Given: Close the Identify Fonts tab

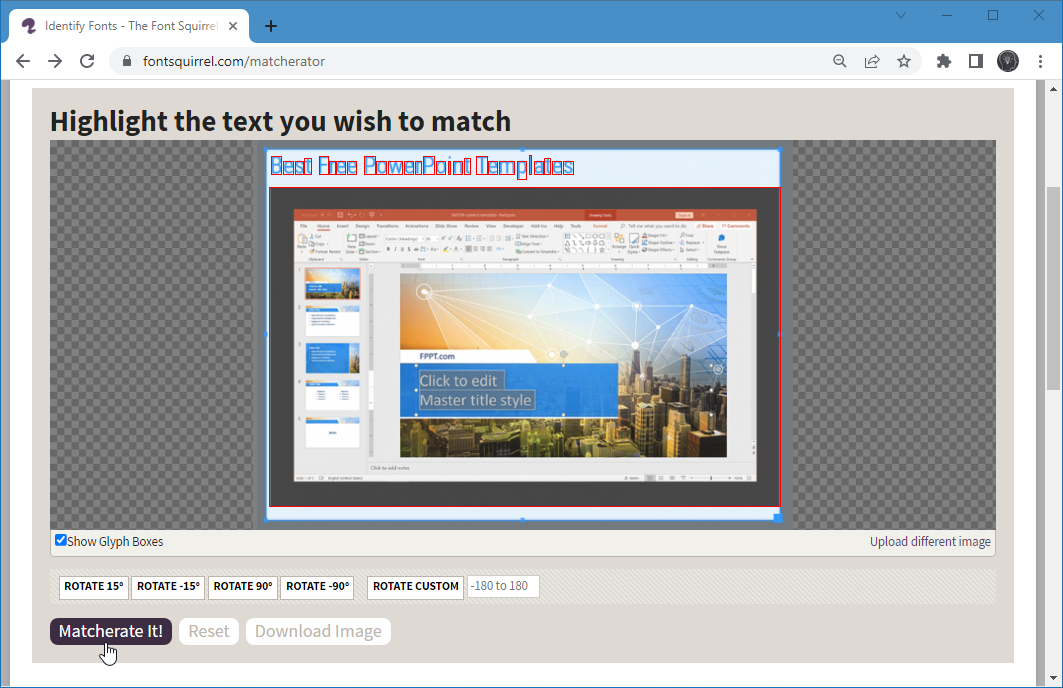Looking at the screenshot, I should click(233, 26).
